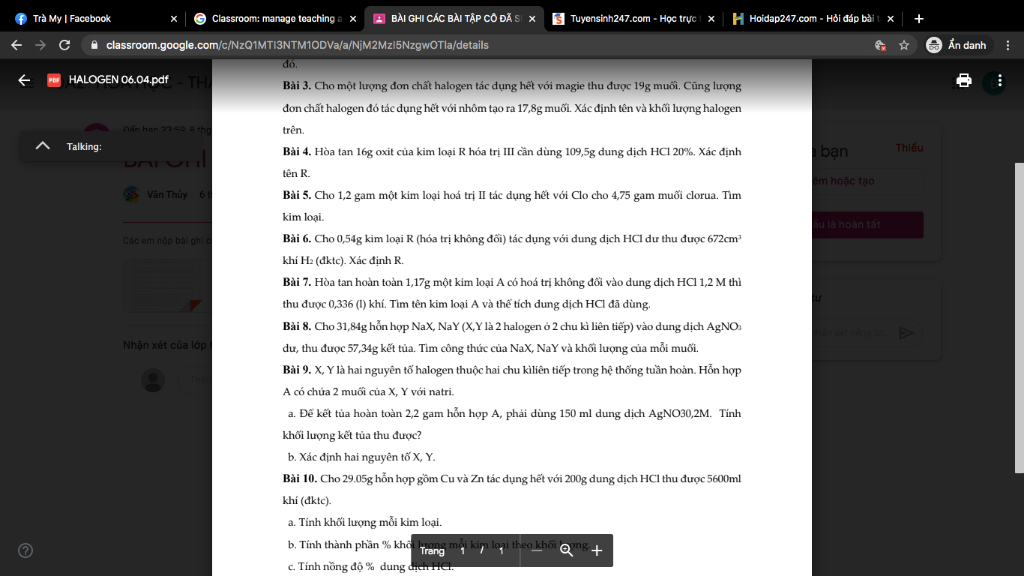Expand the Talking panel chevron
This screenshot has width=1024, height=576.
42,146
